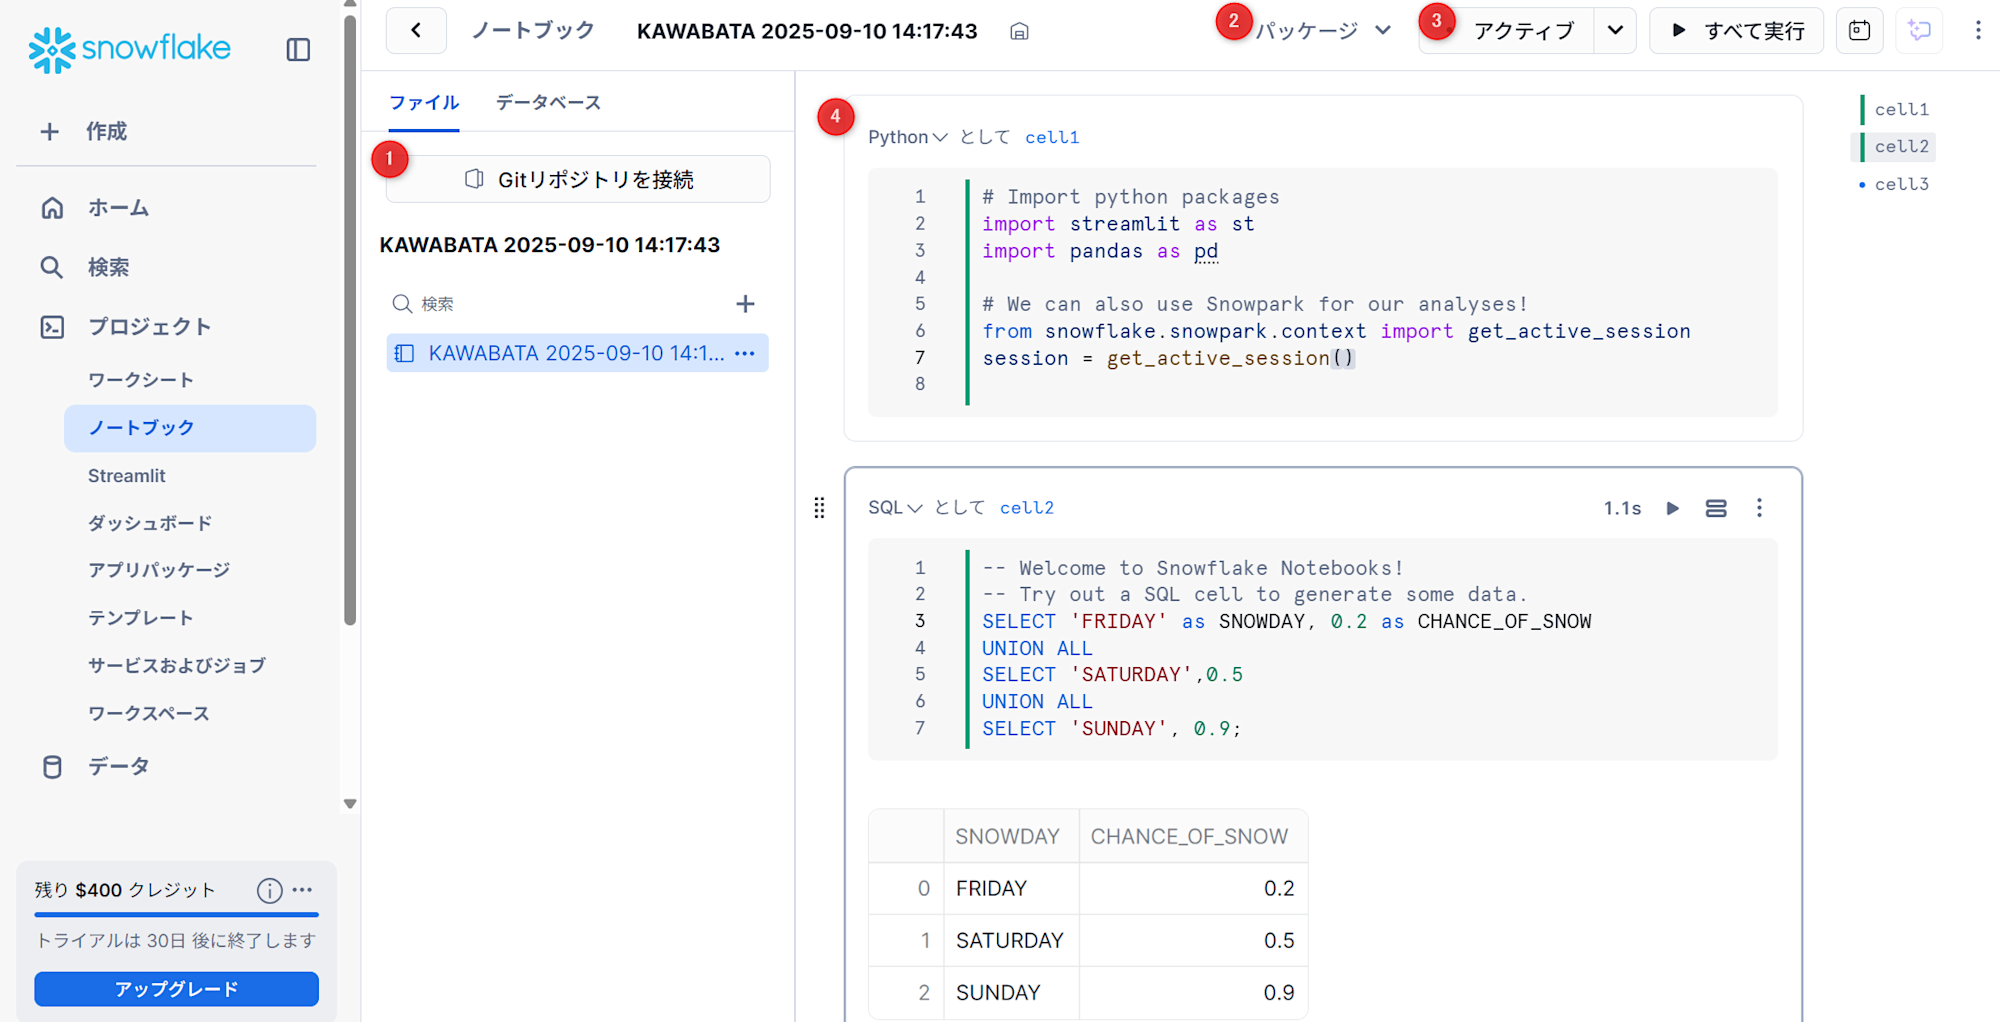Open cell2 more-options menu
Screen dimensions: 2000x1022
tap(1760, 508)
